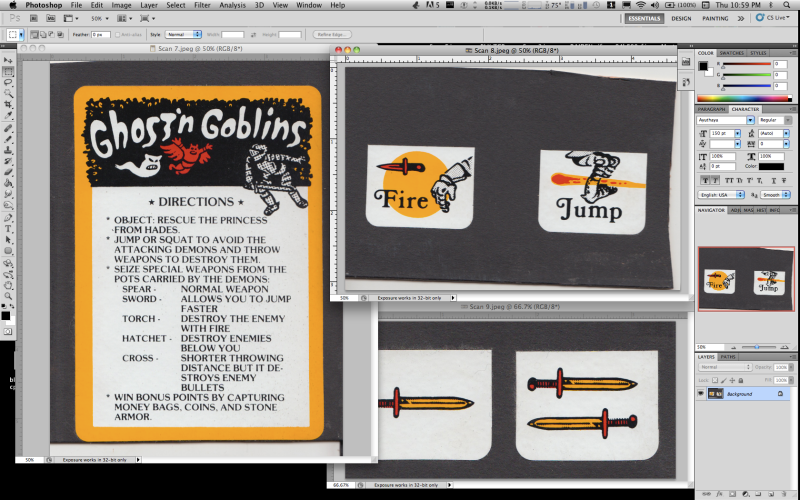Click the Mini Bridge icon
This screenshot has height=500, width=800.
point(51,18)
